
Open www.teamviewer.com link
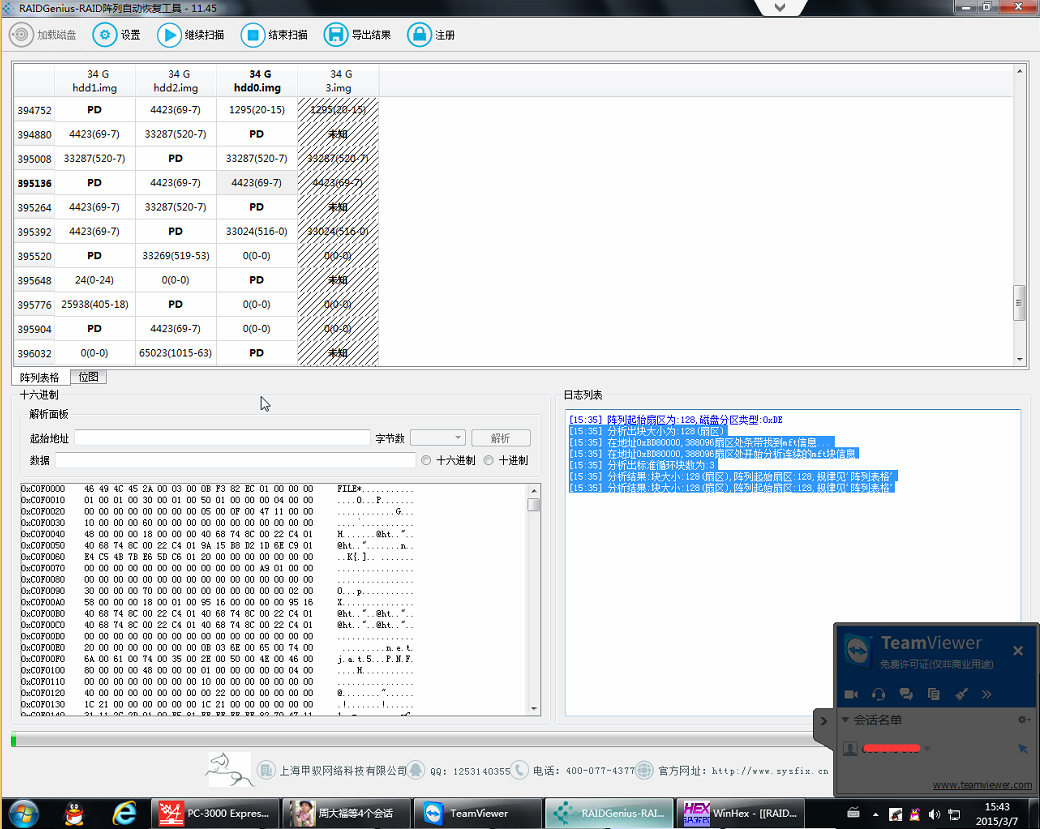pos(982,785)
